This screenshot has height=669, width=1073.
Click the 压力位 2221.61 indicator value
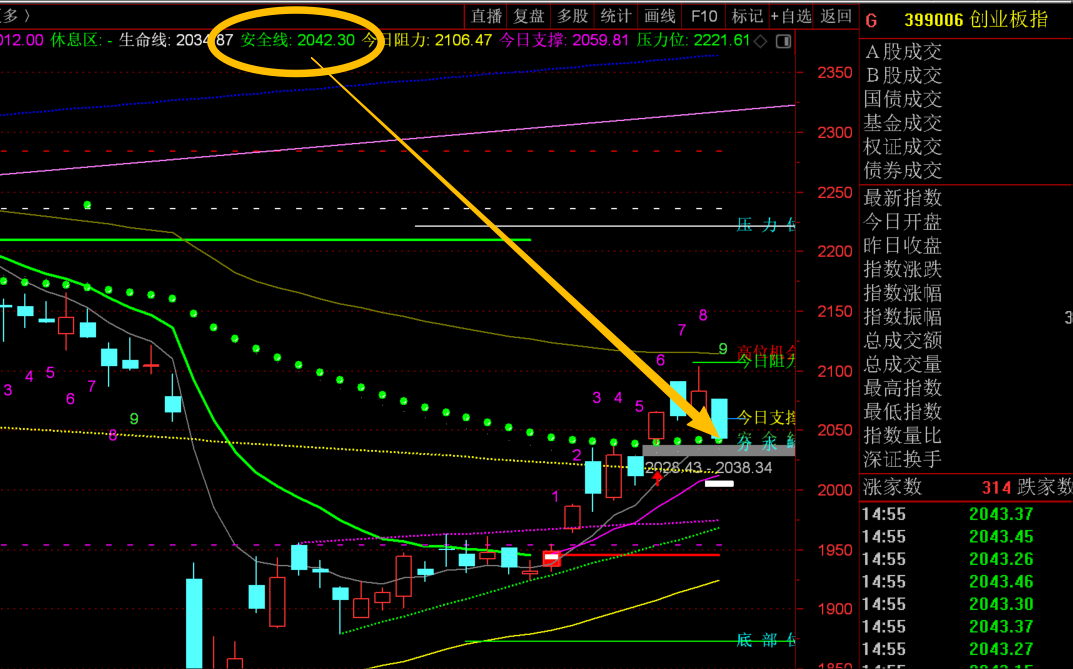pyautogui.click(x=693, y=40)
